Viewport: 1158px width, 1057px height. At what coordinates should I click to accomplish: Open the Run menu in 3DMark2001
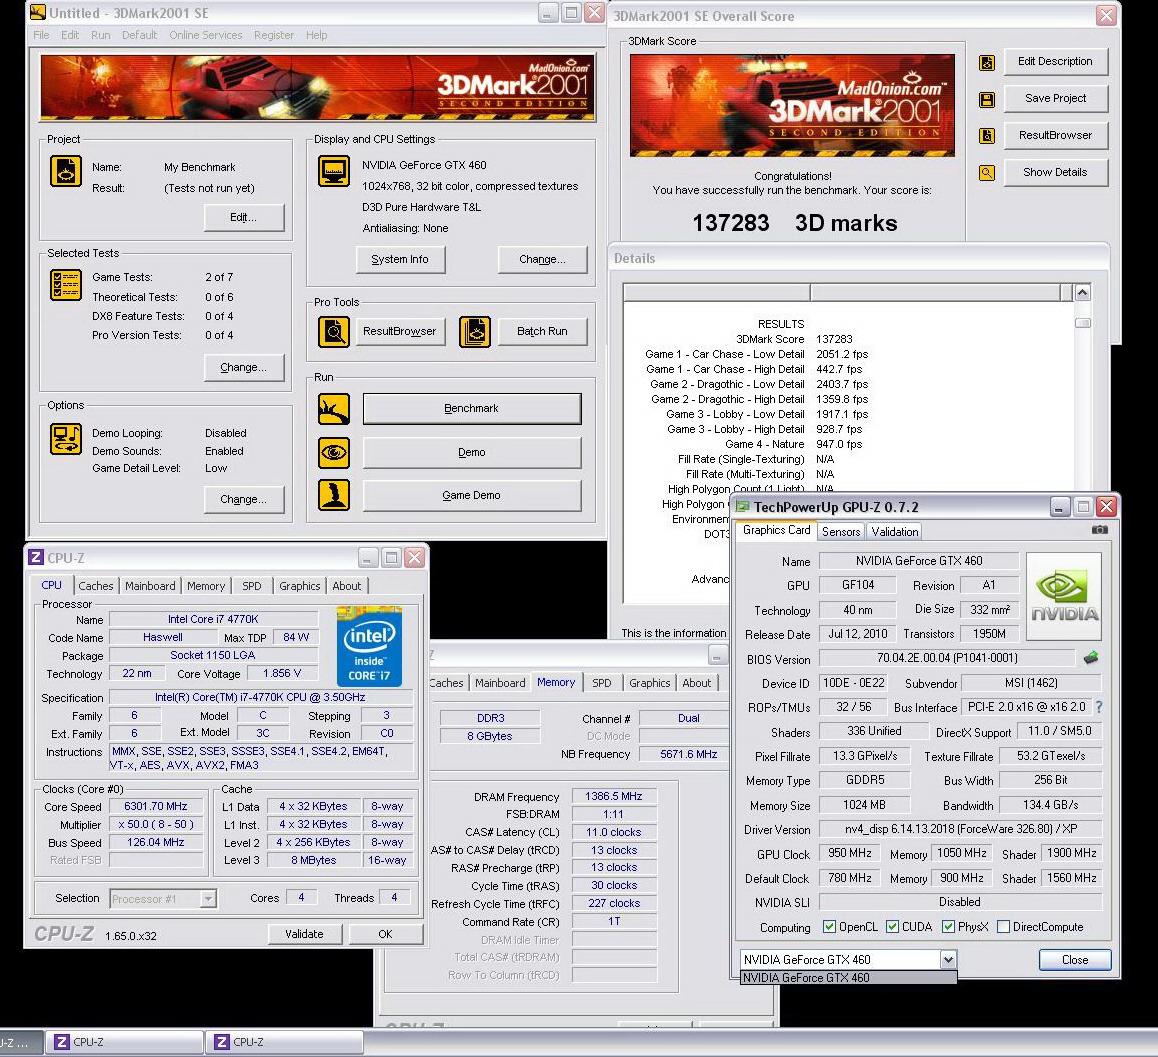coord(100,35)
